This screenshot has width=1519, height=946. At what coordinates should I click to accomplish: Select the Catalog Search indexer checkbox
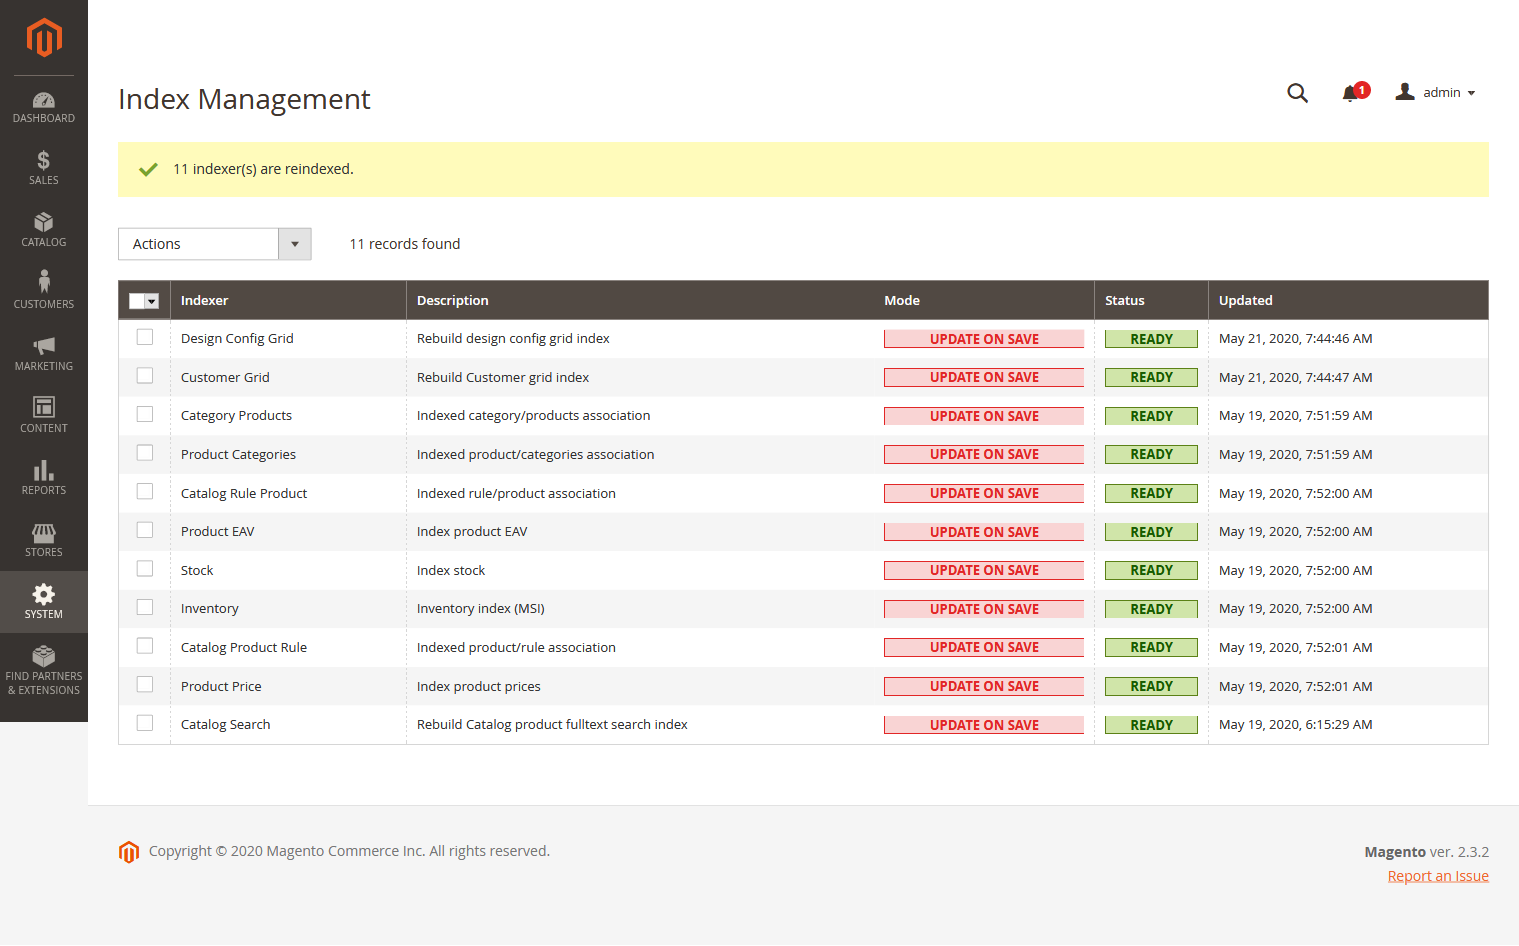[144, 722]
